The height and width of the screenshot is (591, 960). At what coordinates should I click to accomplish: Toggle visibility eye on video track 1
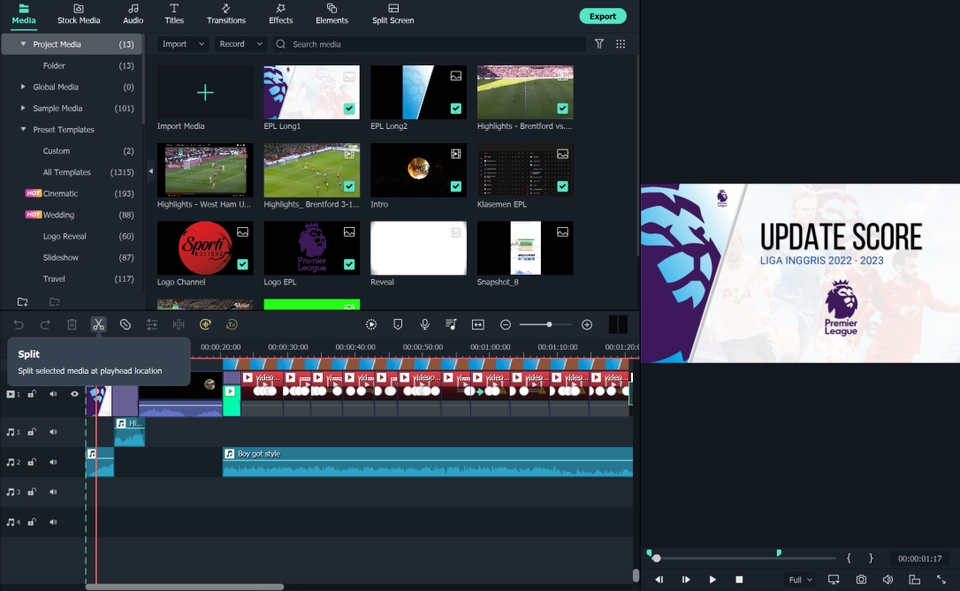tap(75, 394)
